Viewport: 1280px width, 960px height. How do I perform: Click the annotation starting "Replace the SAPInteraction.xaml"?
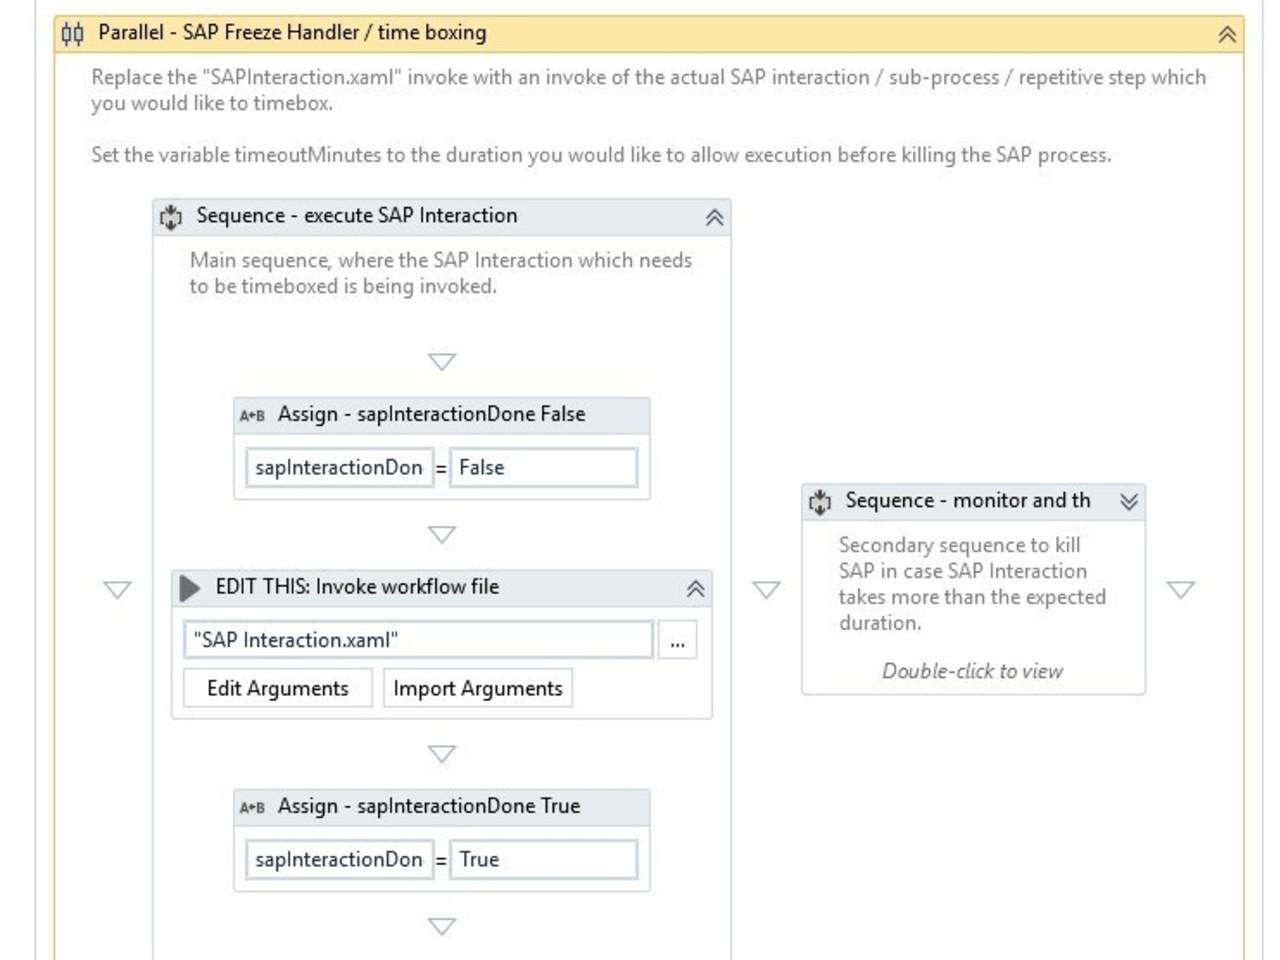tap(648, 90)
